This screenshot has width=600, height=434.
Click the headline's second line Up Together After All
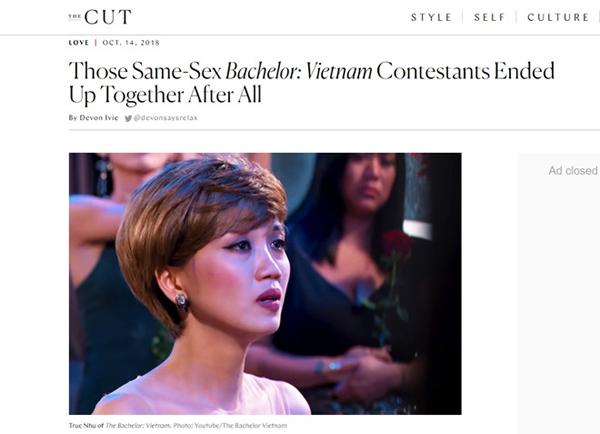pos(165,95)
